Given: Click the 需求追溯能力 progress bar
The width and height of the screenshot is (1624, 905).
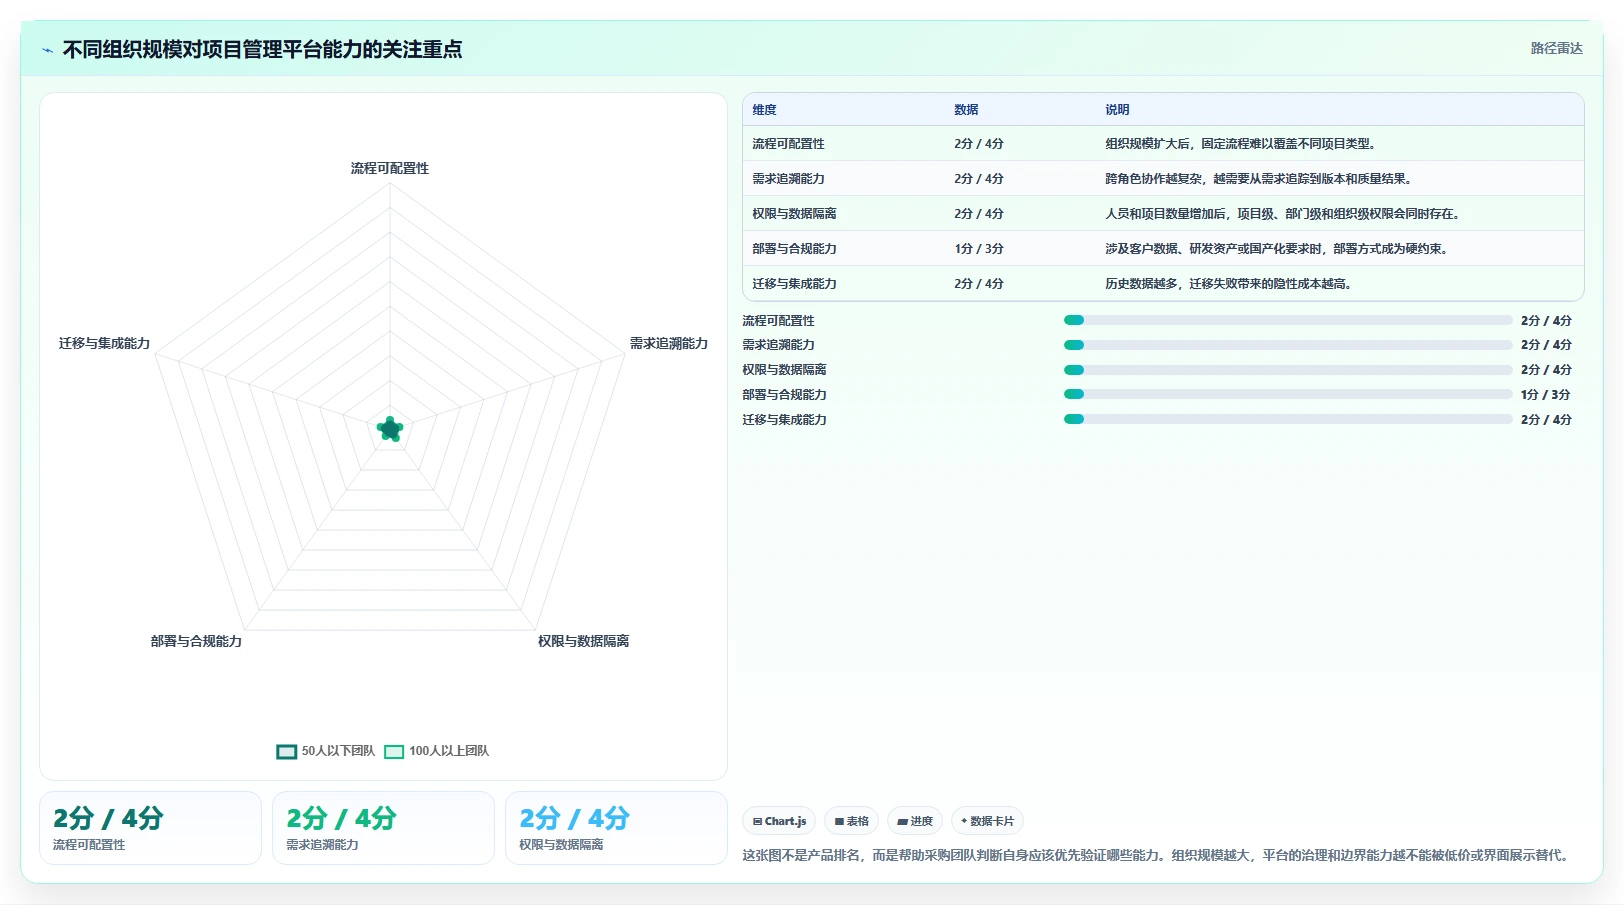Looking at the screenshot, I should coord(1288,345).
